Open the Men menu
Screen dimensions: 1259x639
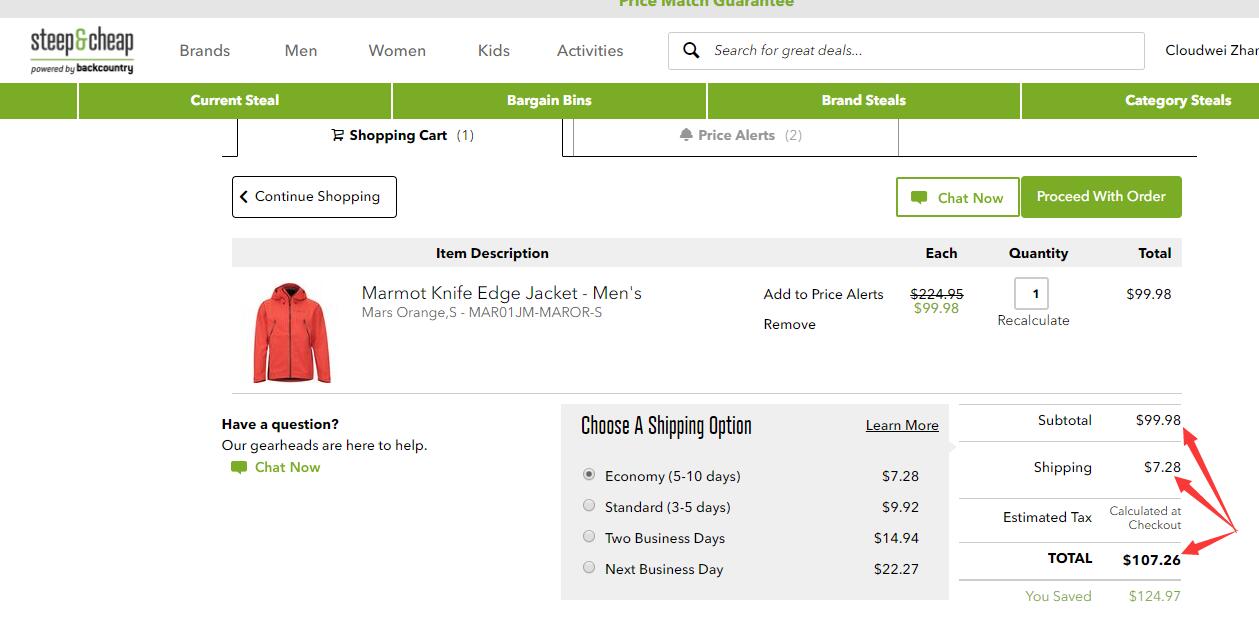tap(301, 50)
